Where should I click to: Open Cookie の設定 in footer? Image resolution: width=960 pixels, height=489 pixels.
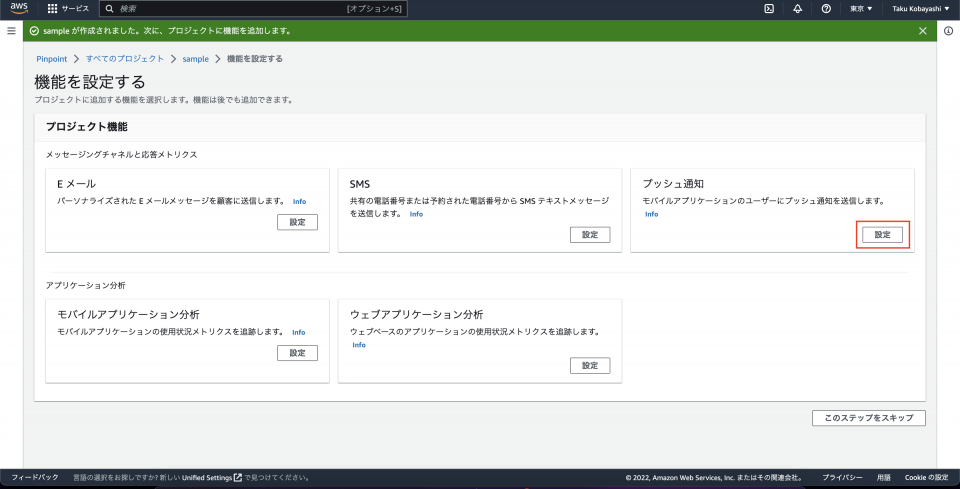click(x=926, y=477)
